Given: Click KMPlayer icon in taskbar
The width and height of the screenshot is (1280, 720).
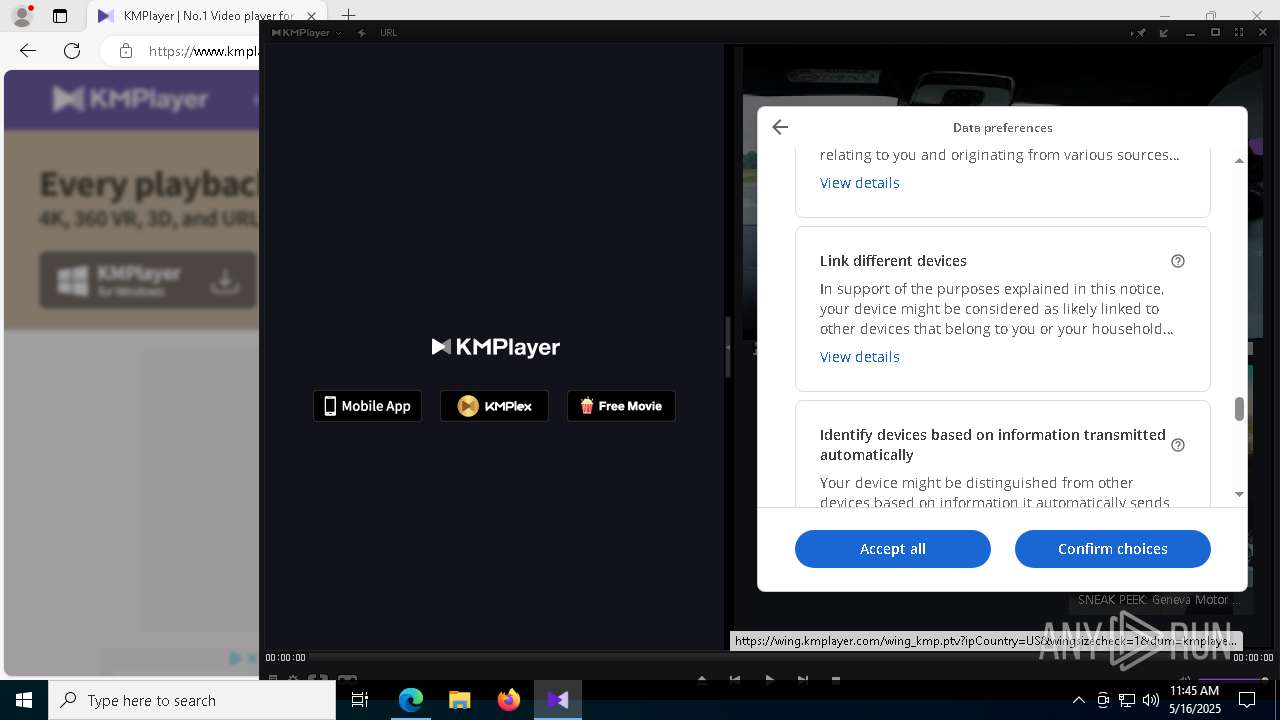Looking at the screenshot, I should pos(558,700).
